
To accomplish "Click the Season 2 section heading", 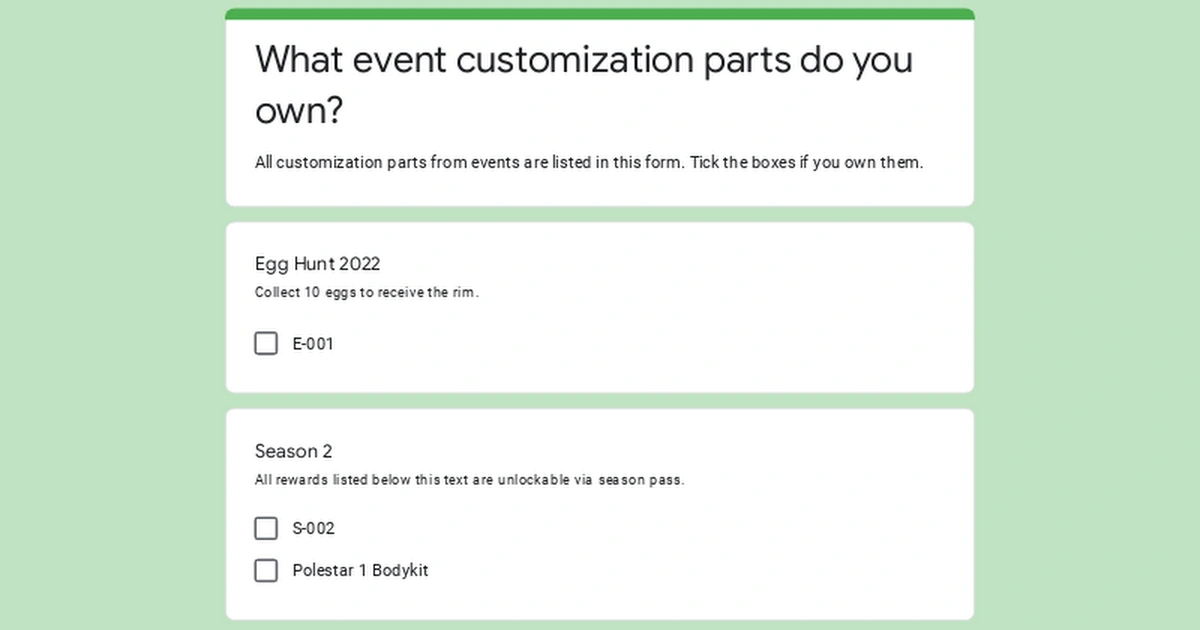I will (x=294, y=451).
